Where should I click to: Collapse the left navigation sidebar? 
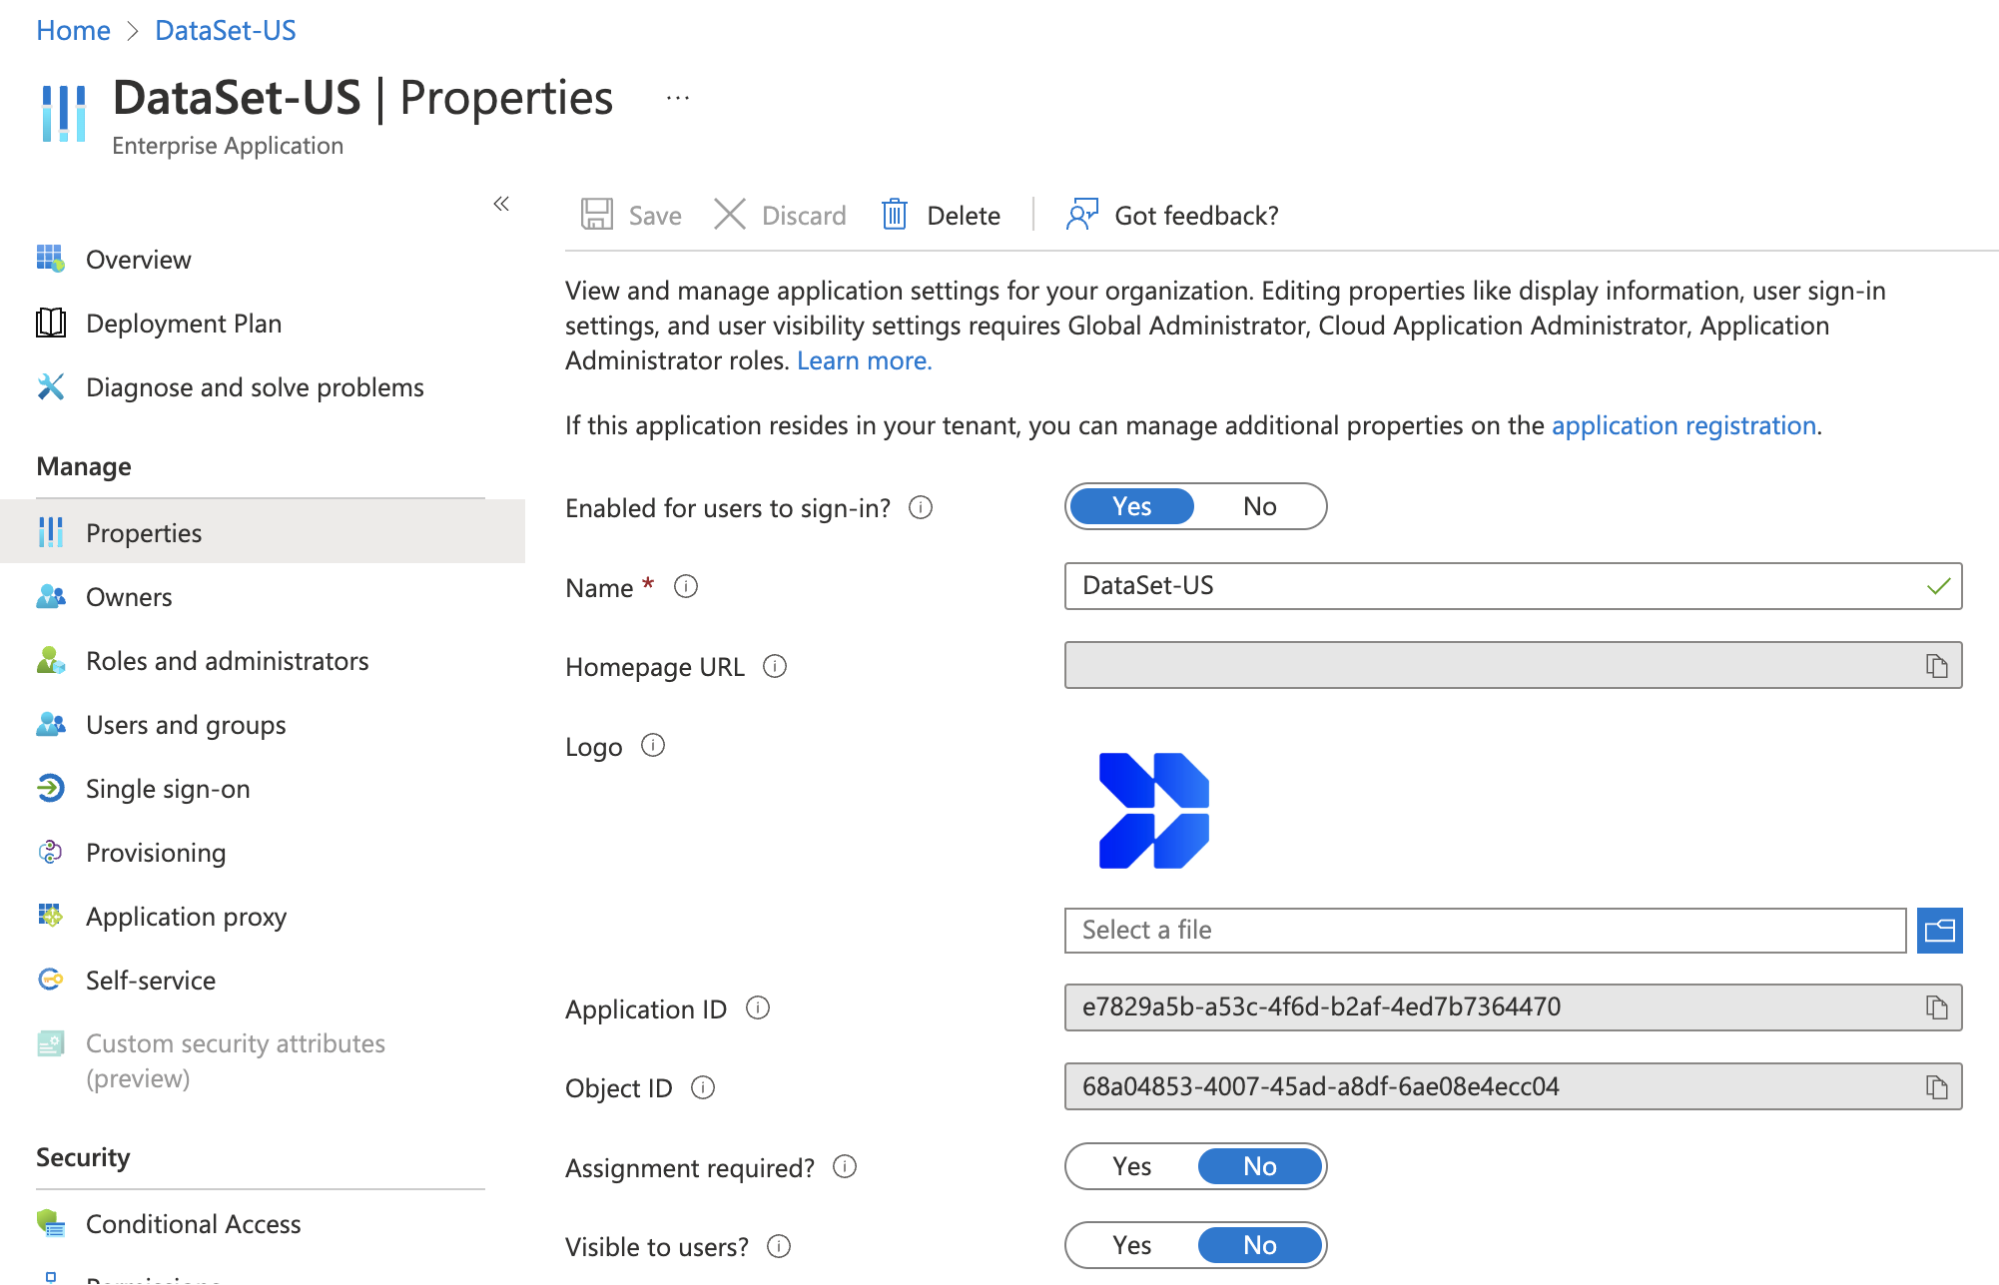pos(501,204)
